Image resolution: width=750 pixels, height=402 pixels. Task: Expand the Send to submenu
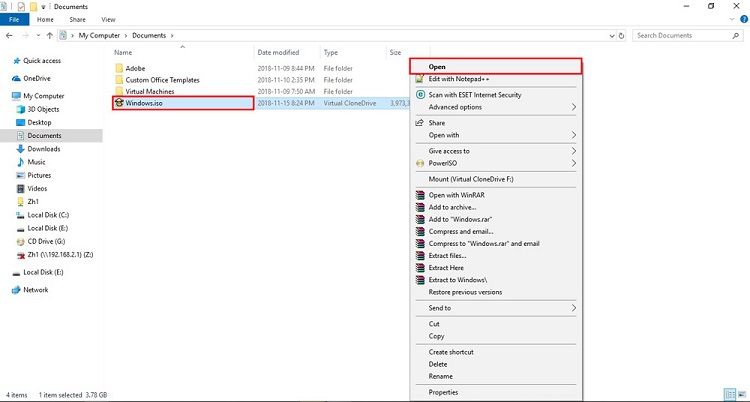[573, 308]
